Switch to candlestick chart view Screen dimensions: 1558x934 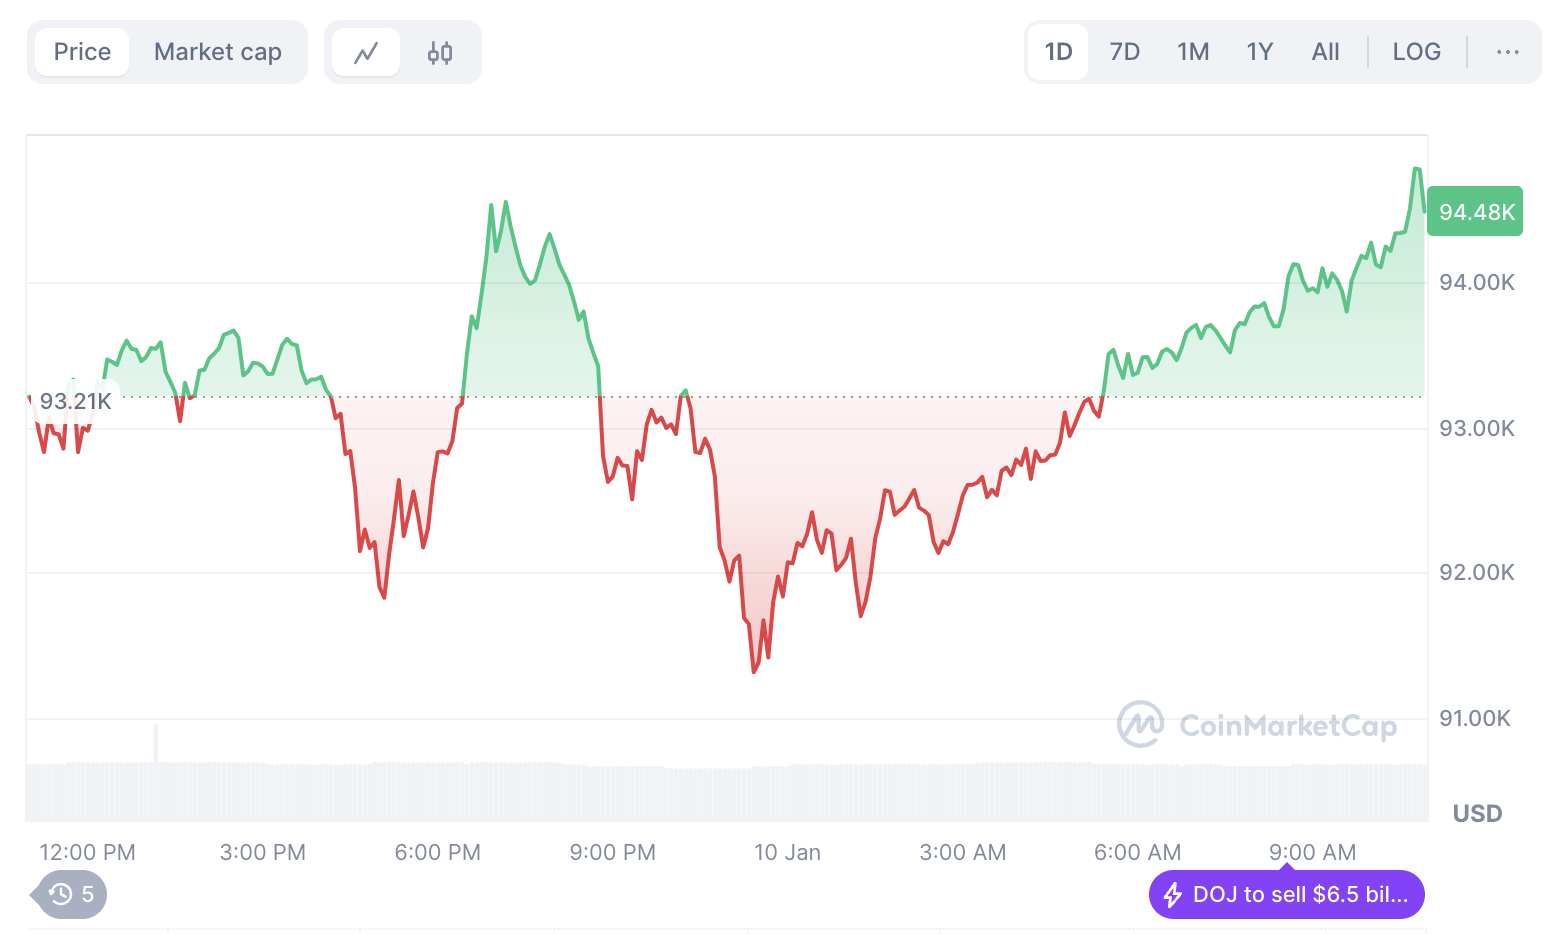[x=440, y=52]
